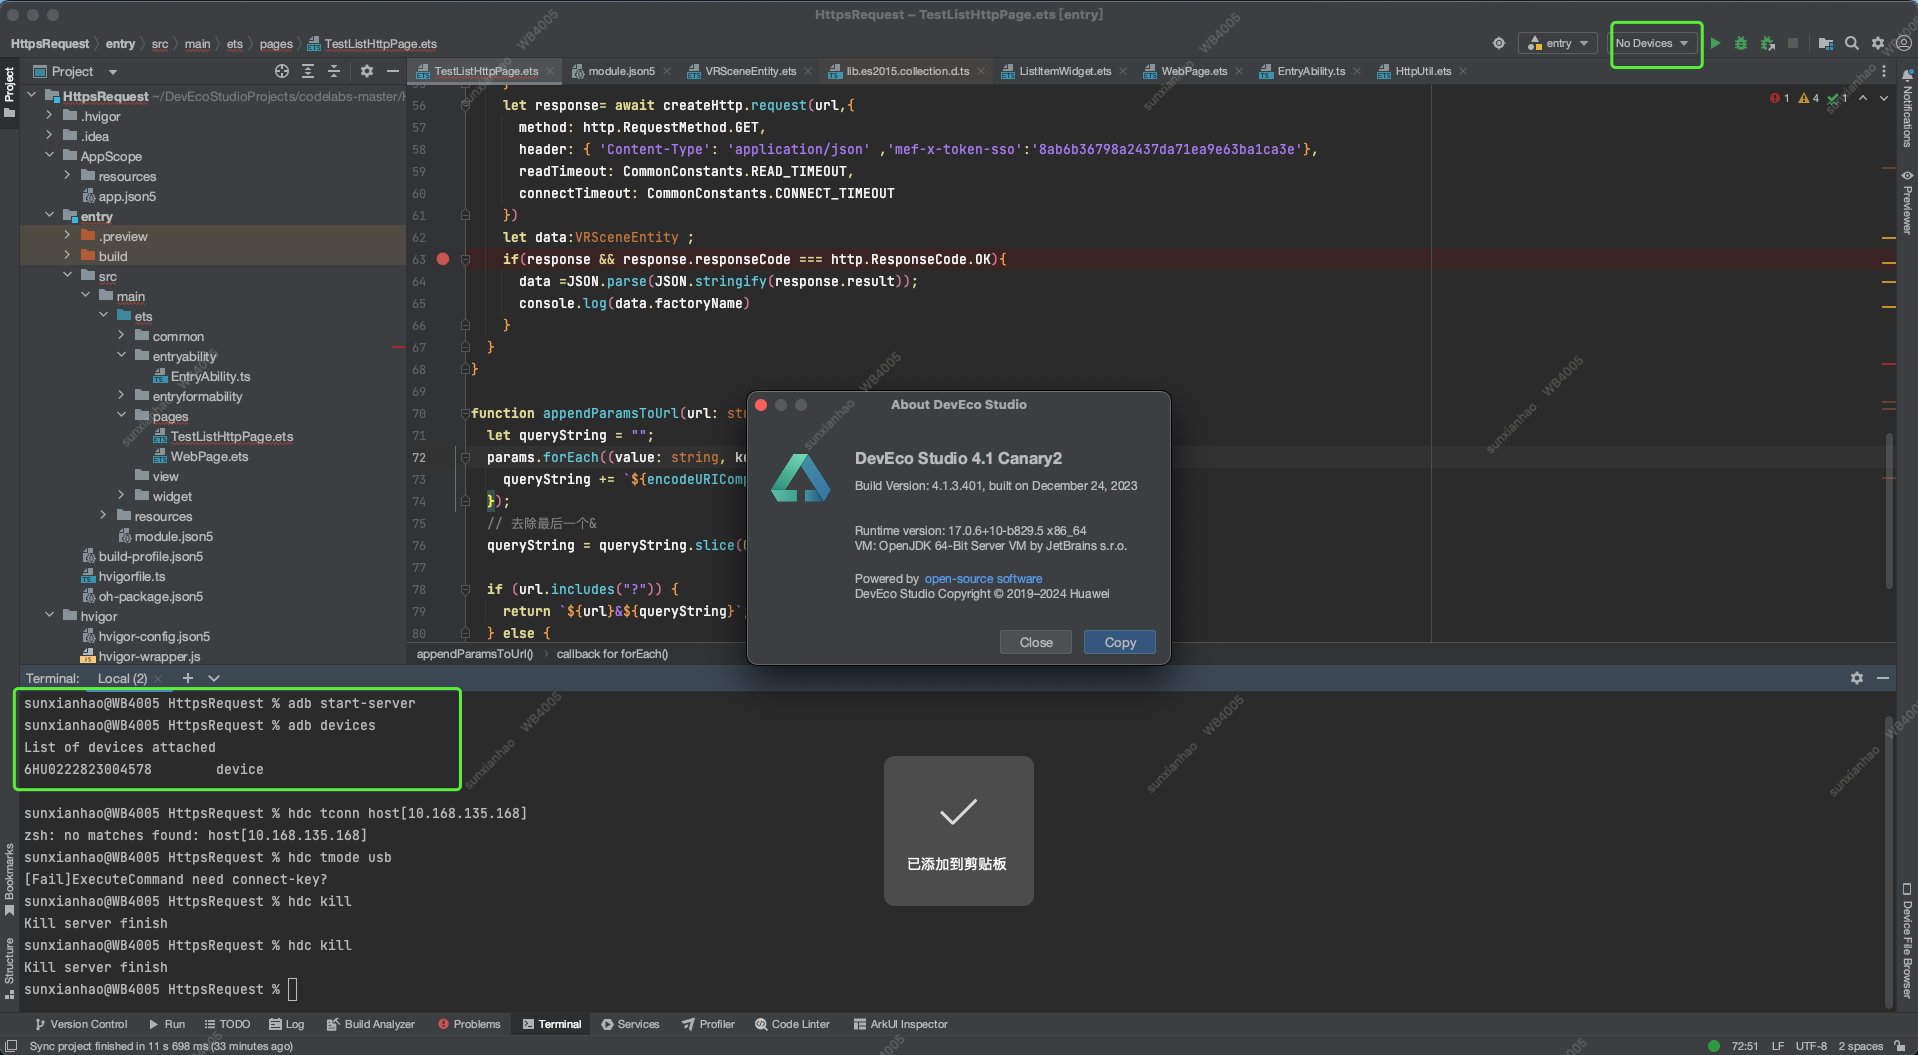Screen dimensions: 1918x1055
Task: Click the gray stop square icon
Action: pyautogui.click(x=1793, y=43)
